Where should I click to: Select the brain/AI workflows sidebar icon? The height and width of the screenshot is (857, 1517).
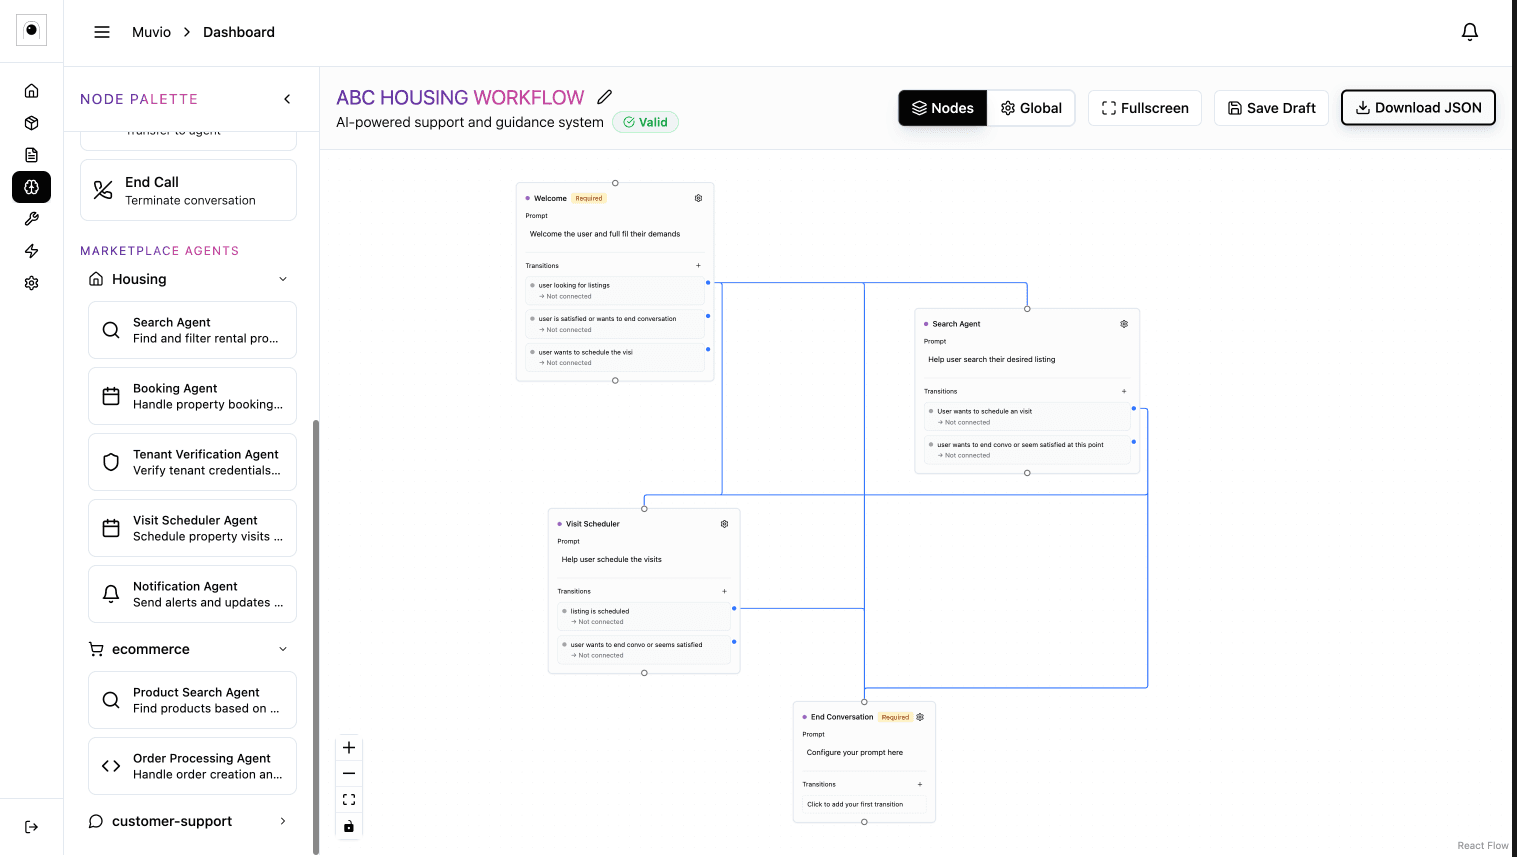point(31,187)
